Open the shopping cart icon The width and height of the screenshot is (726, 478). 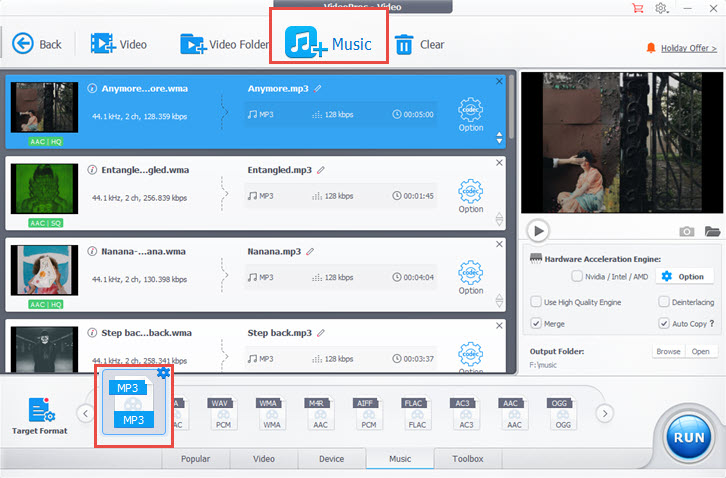tap(638, 8)
